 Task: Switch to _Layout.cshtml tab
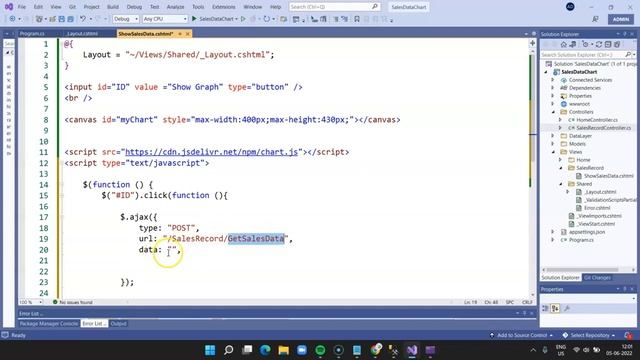(82, 34)
